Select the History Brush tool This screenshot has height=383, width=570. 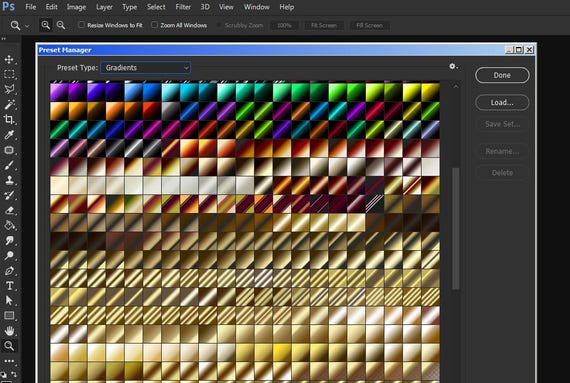(9, 195)
